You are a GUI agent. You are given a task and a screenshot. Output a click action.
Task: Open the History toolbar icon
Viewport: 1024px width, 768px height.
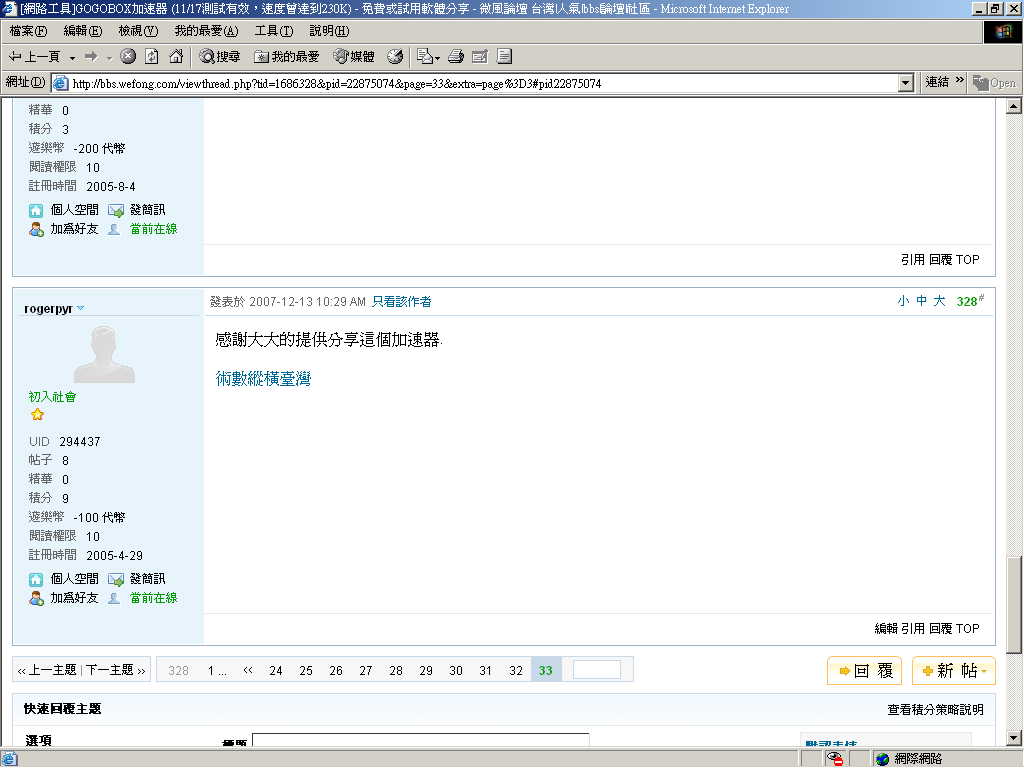[395, 56]
